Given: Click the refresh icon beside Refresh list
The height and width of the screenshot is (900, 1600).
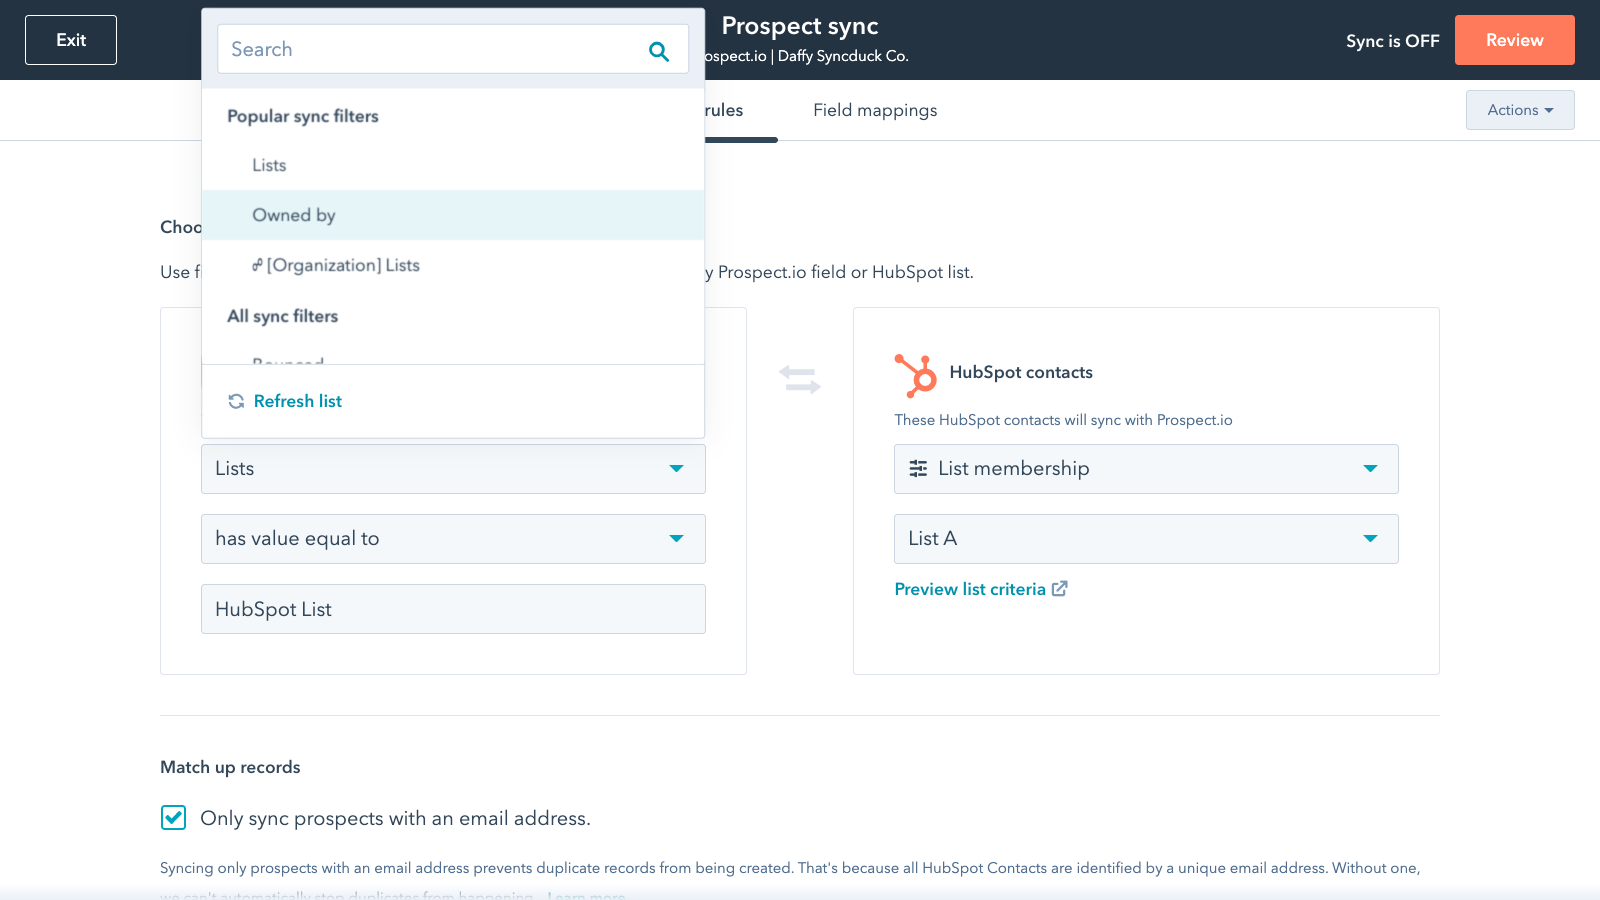Looking at the screenshot, I should [236, 401].
